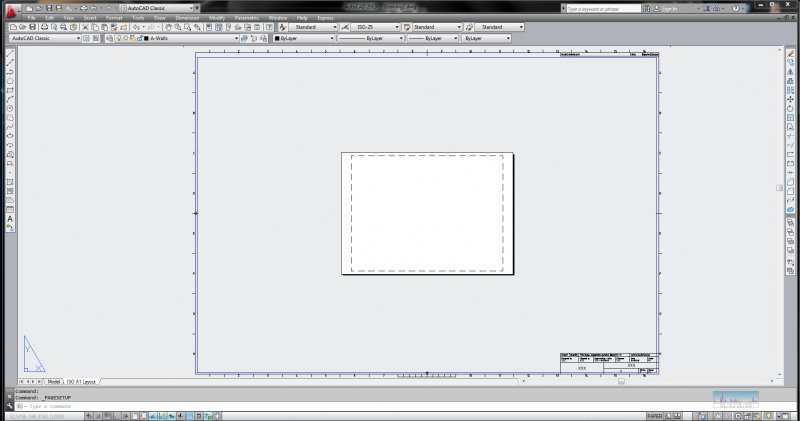Click the Plot icon in Standard toolbar
This screenshot has width=800, height=421.
[44, 27]
